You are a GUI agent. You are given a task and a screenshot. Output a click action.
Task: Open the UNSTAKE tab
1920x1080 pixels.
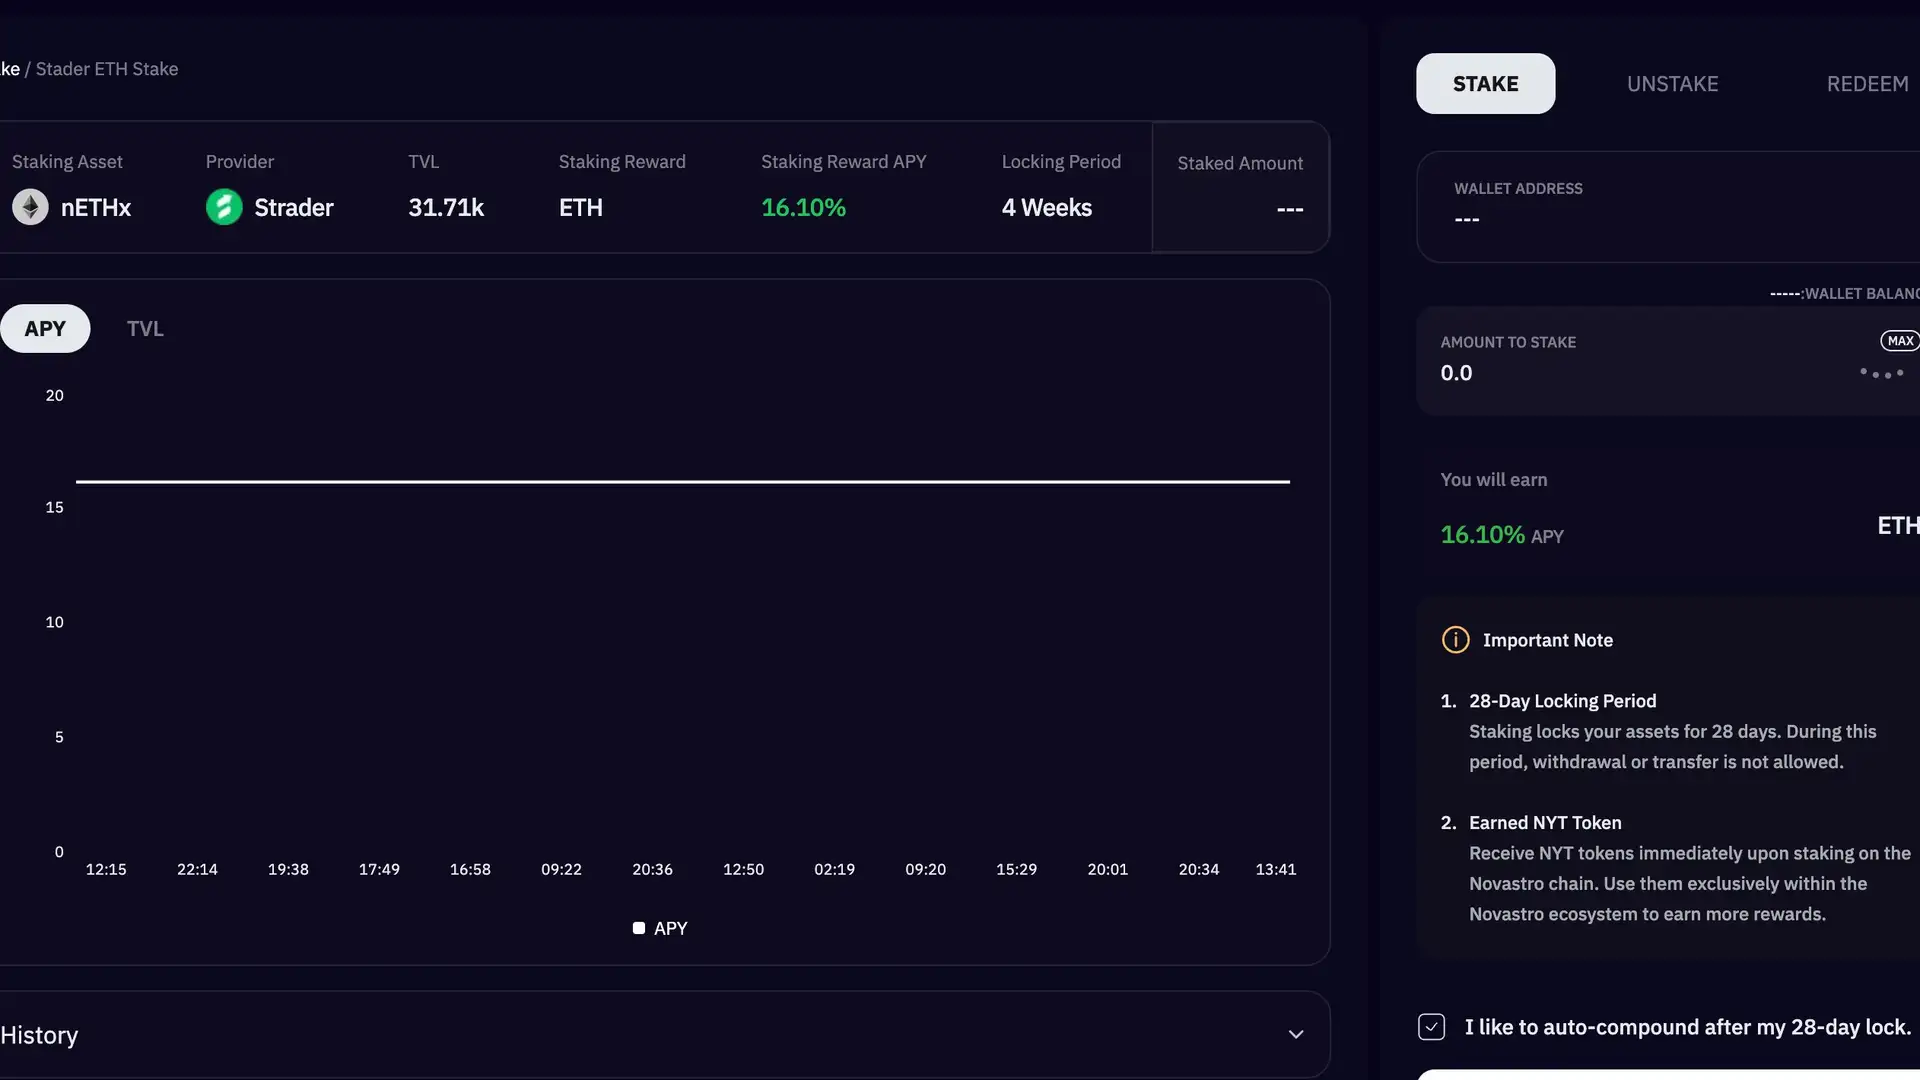tap(1672, 84)
